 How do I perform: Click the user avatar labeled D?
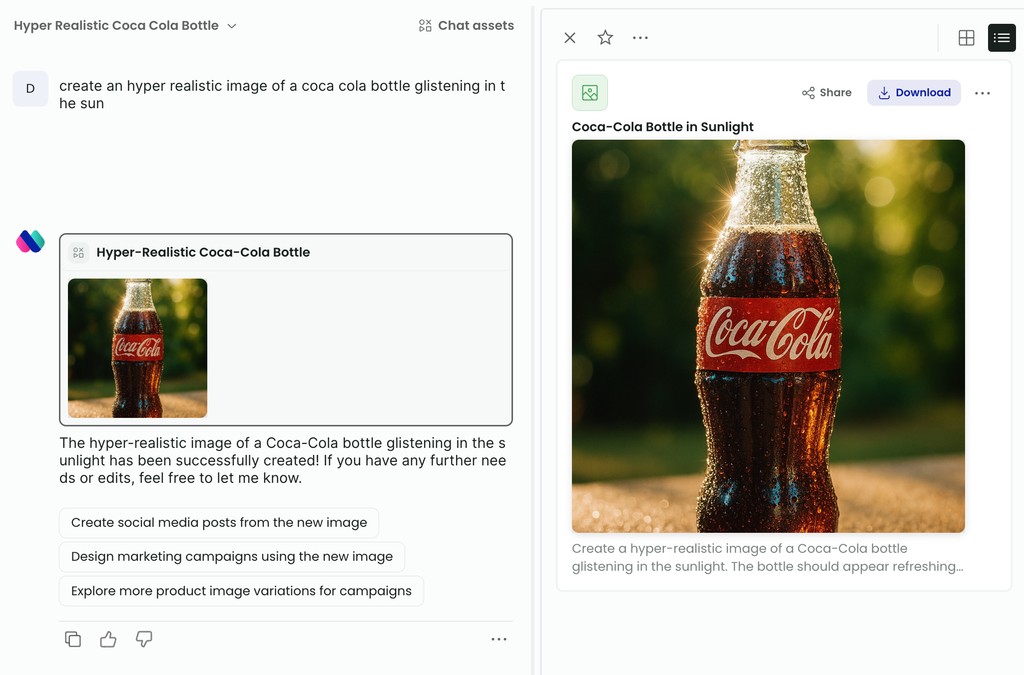(30, 89)
